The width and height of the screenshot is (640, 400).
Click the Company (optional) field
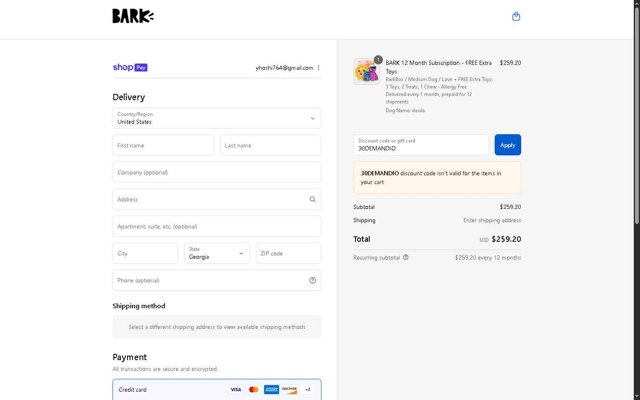217,172
